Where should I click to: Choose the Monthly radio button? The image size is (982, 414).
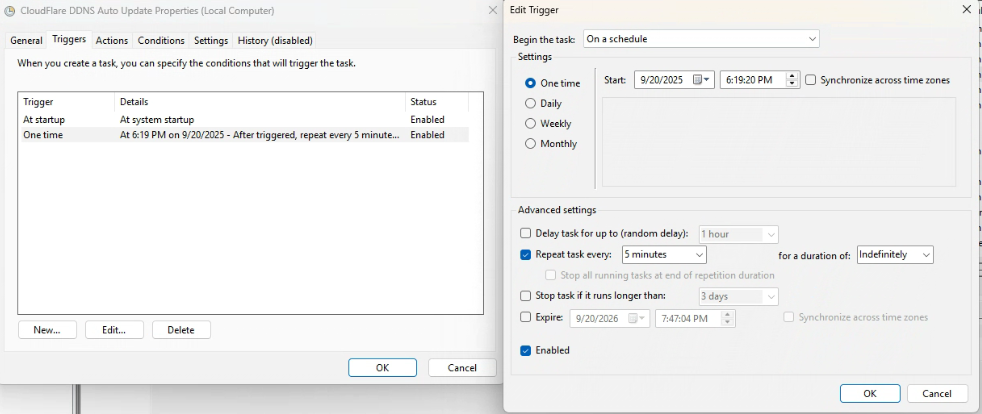point(531,143)
